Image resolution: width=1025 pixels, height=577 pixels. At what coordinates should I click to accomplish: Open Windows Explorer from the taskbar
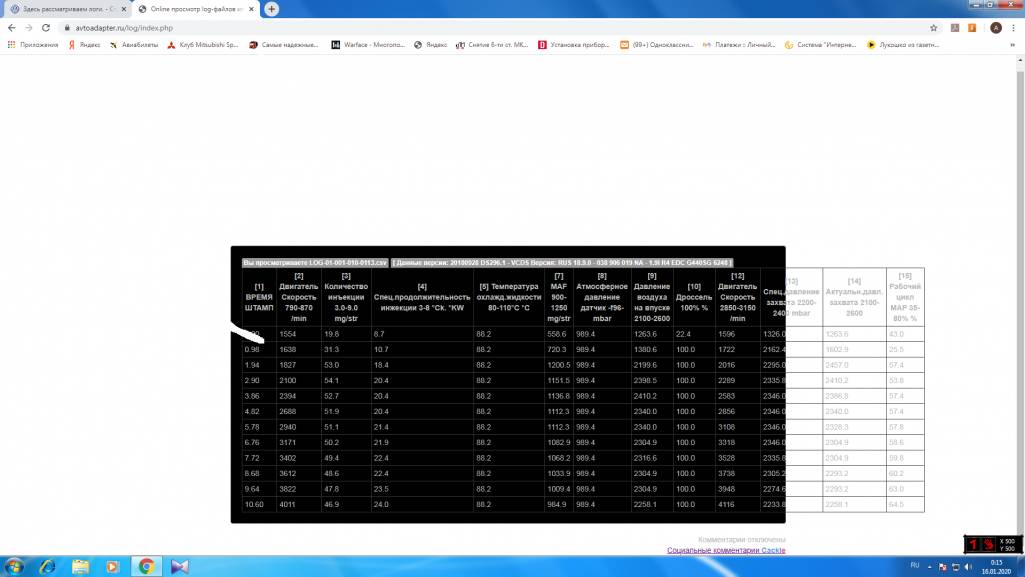(x=80, y=566)
